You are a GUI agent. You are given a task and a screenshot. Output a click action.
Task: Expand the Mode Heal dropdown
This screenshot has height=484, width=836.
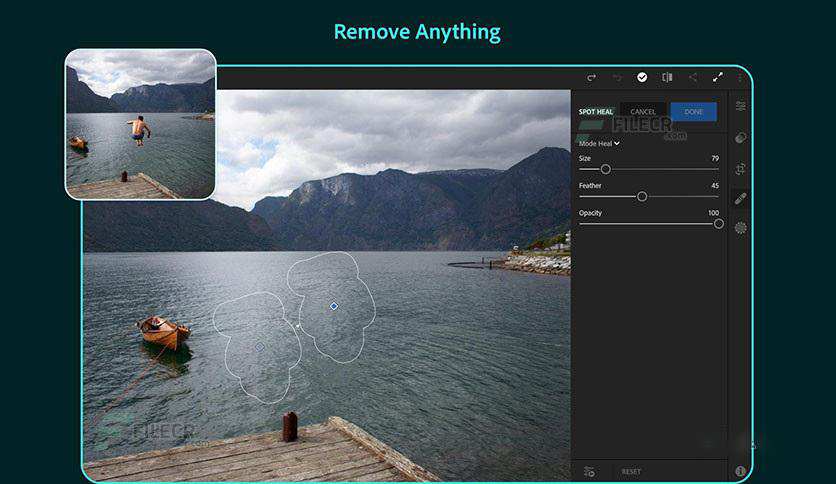[x=600, y=143]
